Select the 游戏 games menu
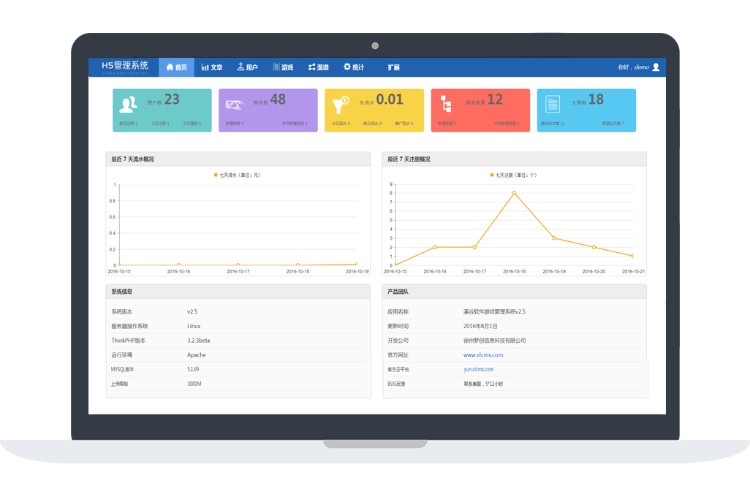The width and height of the screenshot is (750, 497). click(x=282, y=67)
